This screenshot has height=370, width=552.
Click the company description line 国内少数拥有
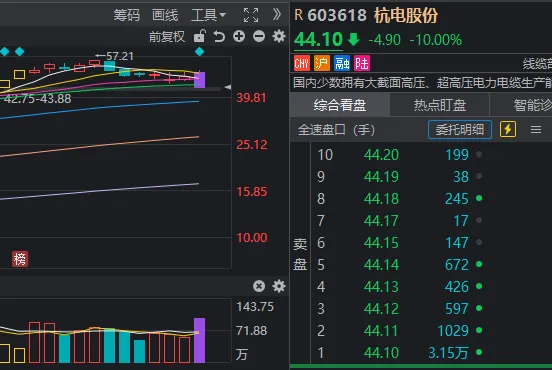click(x=422, y=83)
